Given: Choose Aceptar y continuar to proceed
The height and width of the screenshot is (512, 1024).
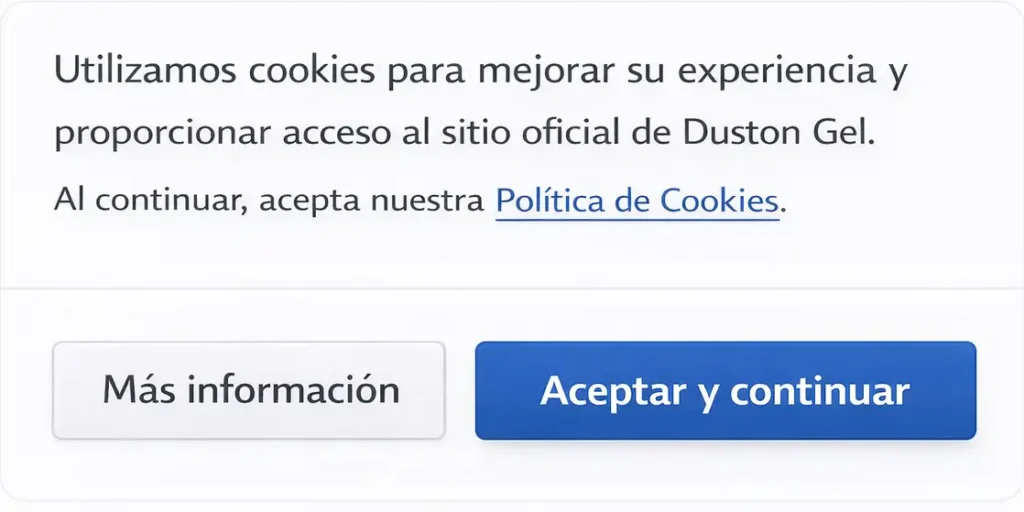Looking at the screenshot, I should click(x=726, y=391).
